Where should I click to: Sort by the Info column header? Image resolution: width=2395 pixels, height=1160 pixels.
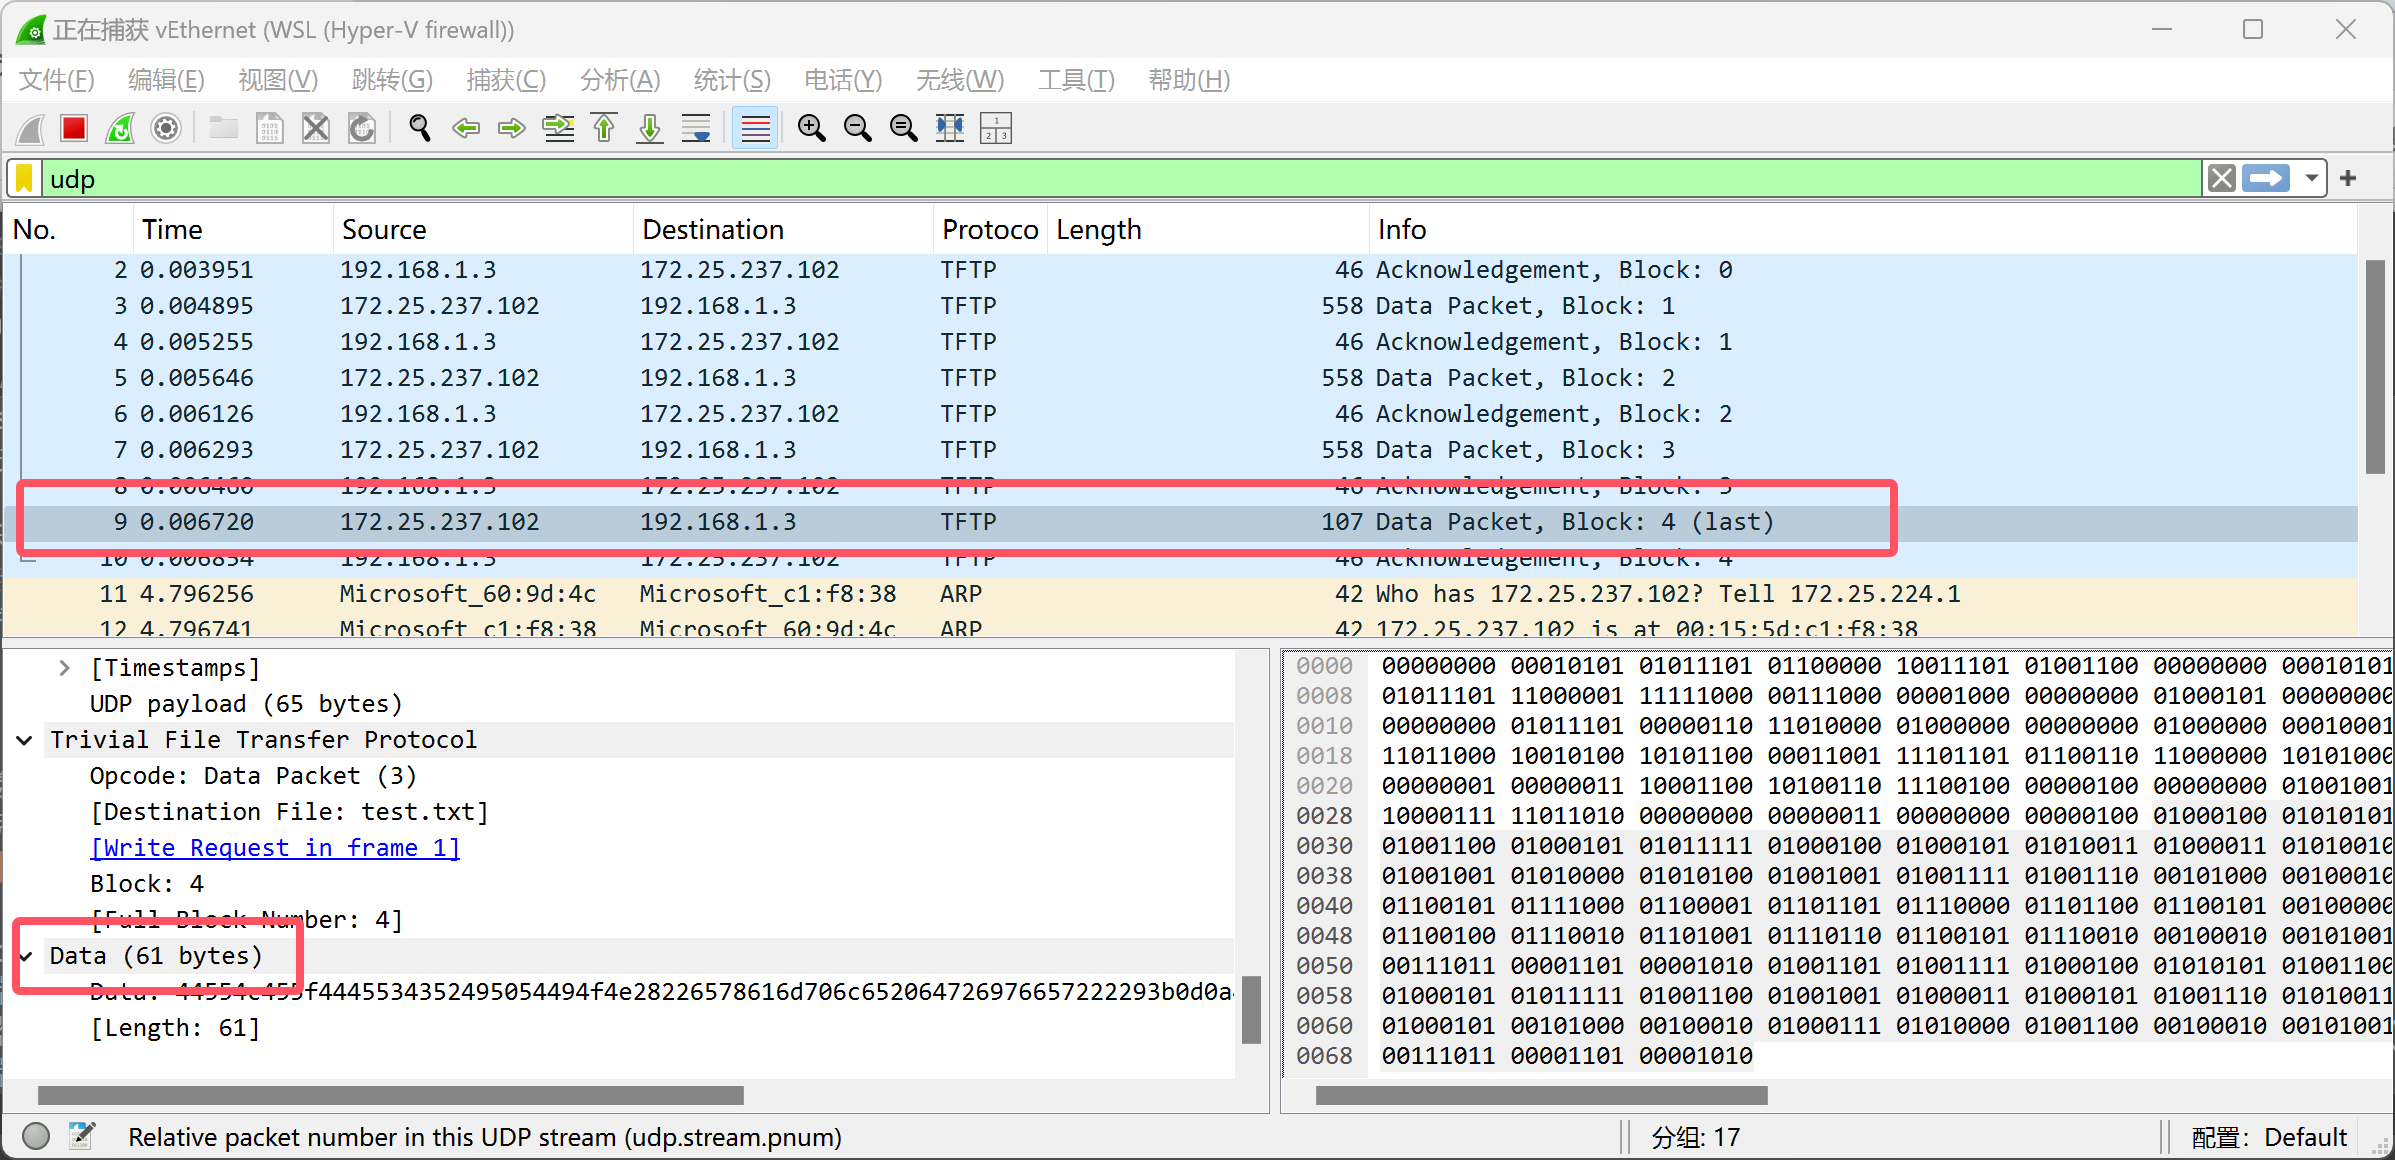pos(1863,229)
